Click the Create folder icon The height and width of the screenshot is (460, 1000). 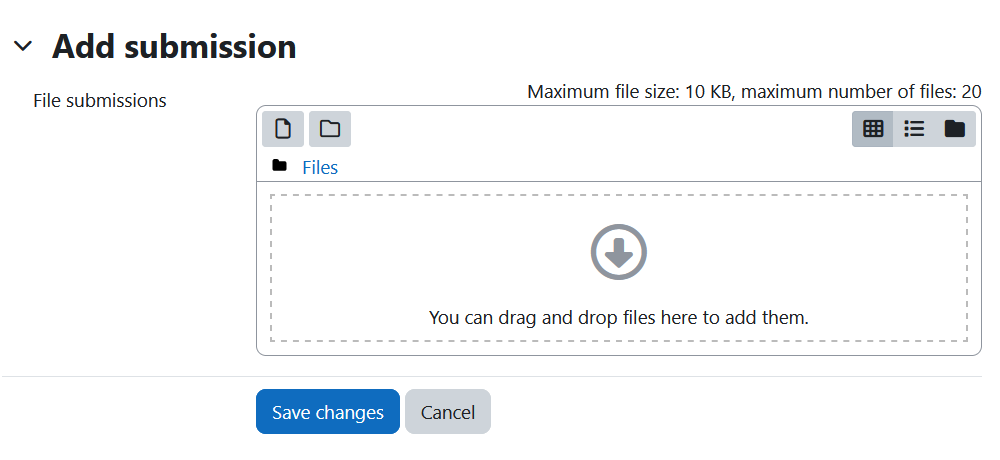330,129
